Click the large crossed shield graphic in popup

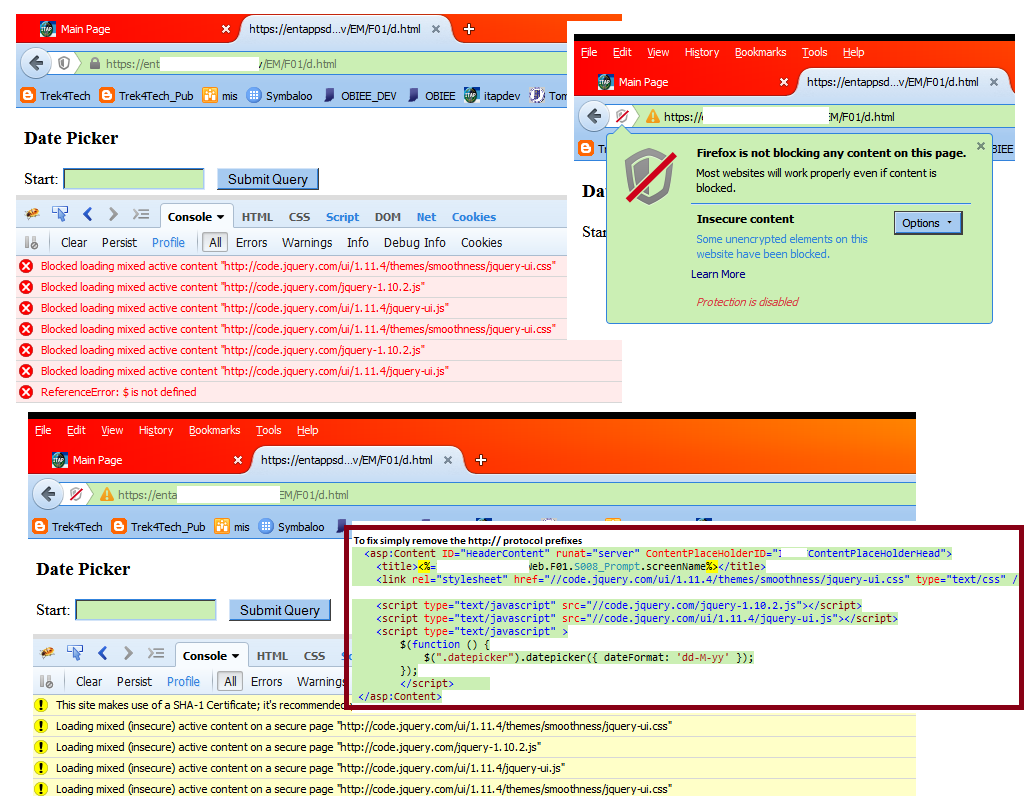650,176
